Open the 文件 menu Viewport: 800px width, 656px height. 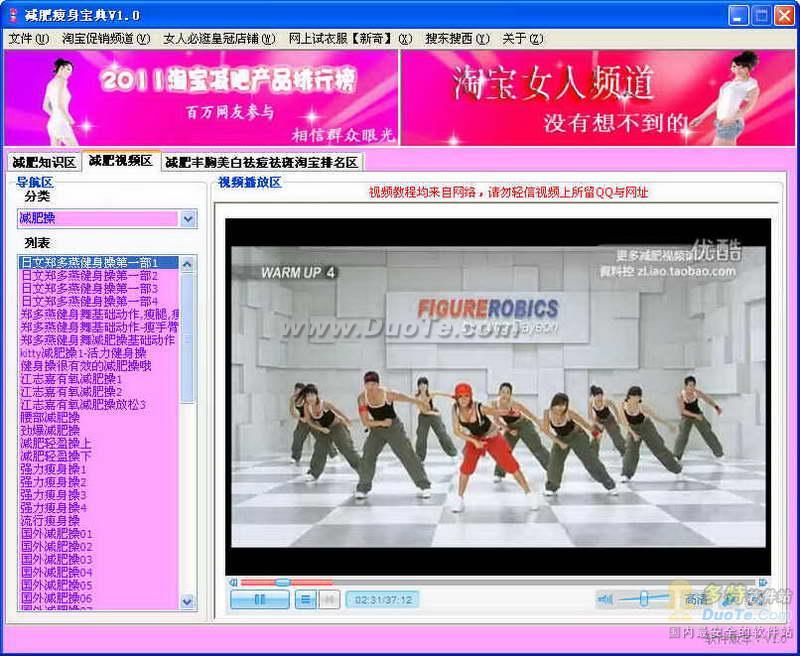[29, 39]
